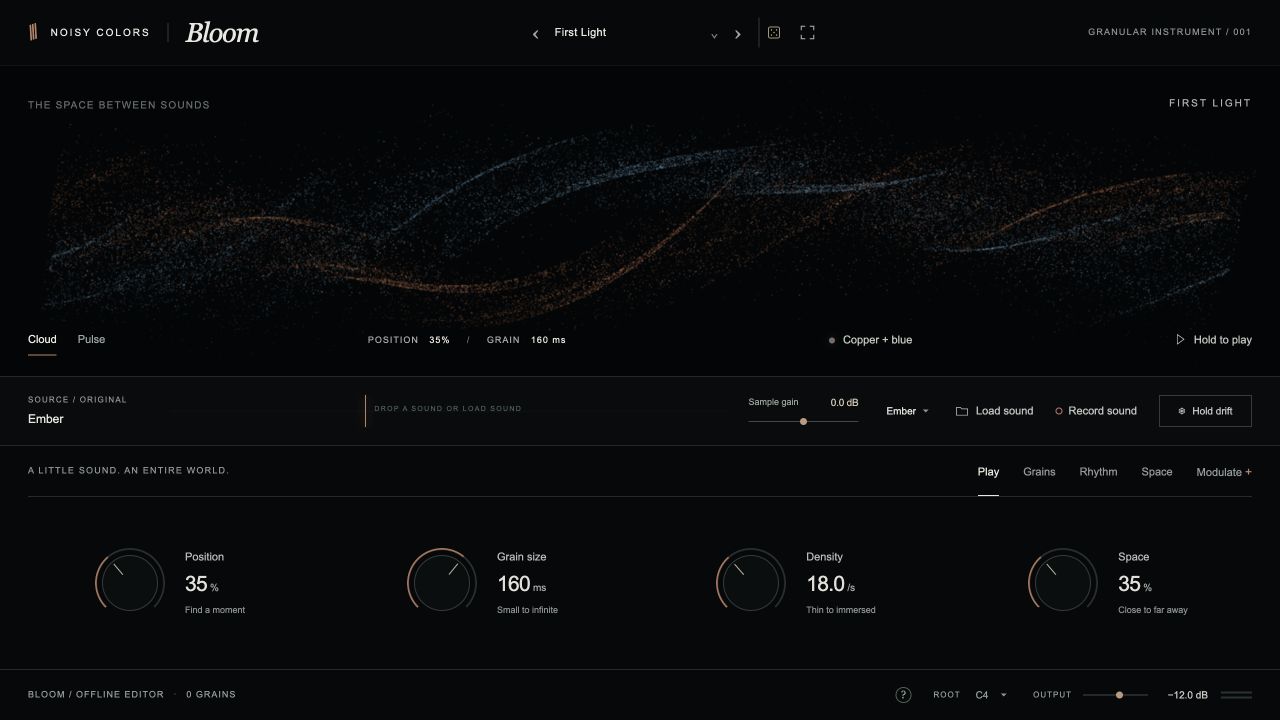Click the Hold to play button text
1280x720 pixels.
tap(1222, 340)
